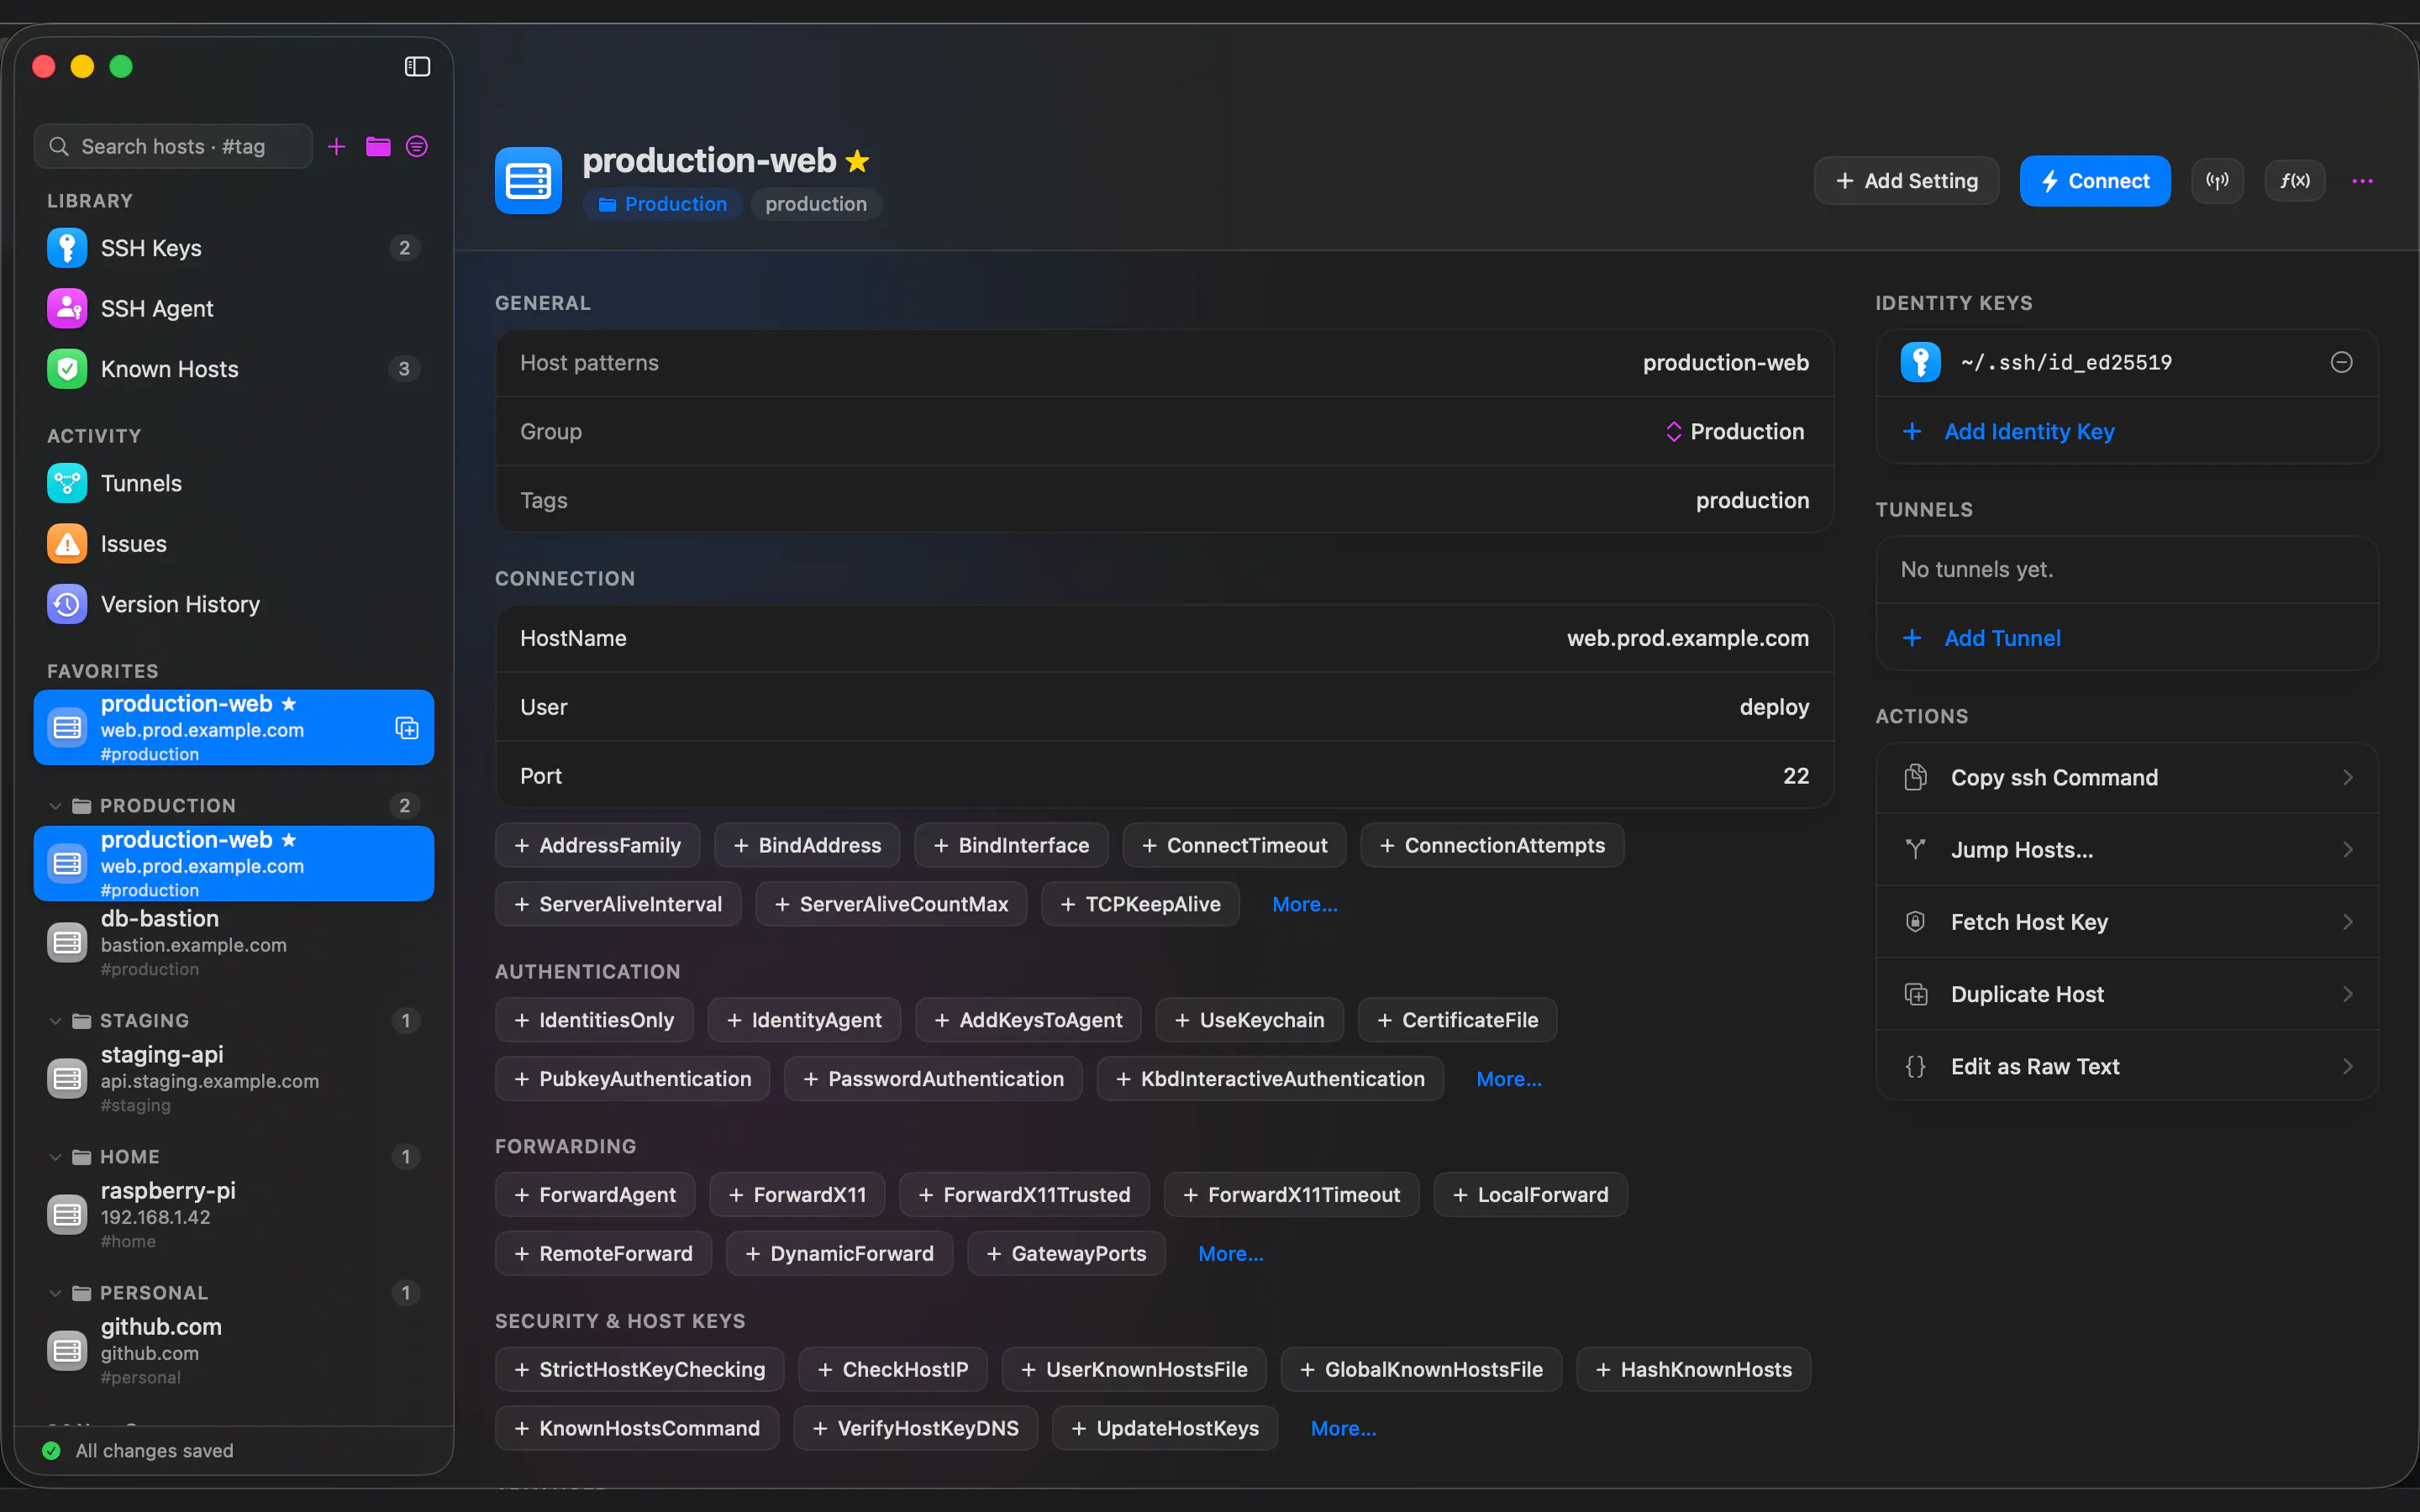
Task: Select db-bastion host icon
Action: pyautogui.click(x=67, y=943)
